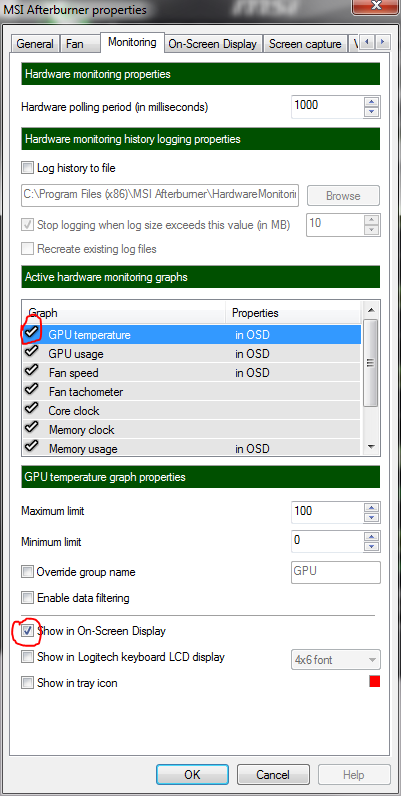
Task: Click the log size limit value field
Action: click(335, 225)
